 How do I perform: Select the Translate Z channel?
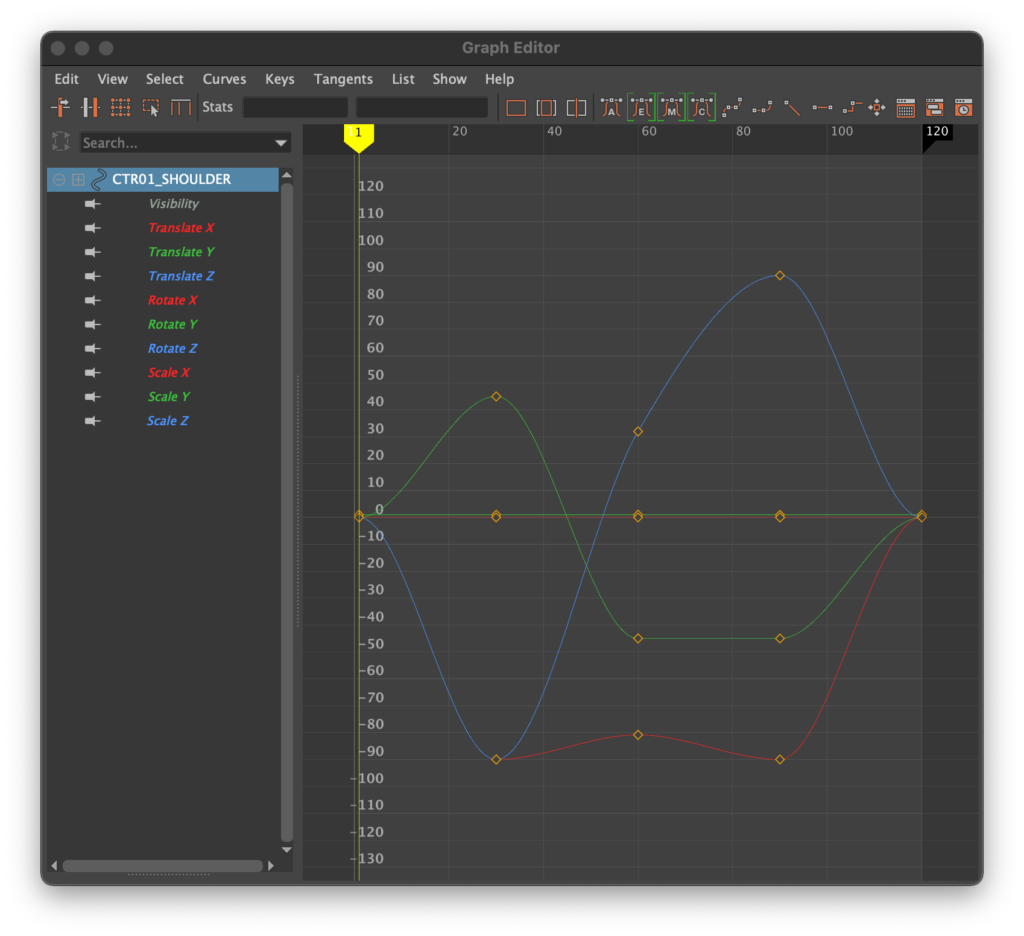(181, 276)
